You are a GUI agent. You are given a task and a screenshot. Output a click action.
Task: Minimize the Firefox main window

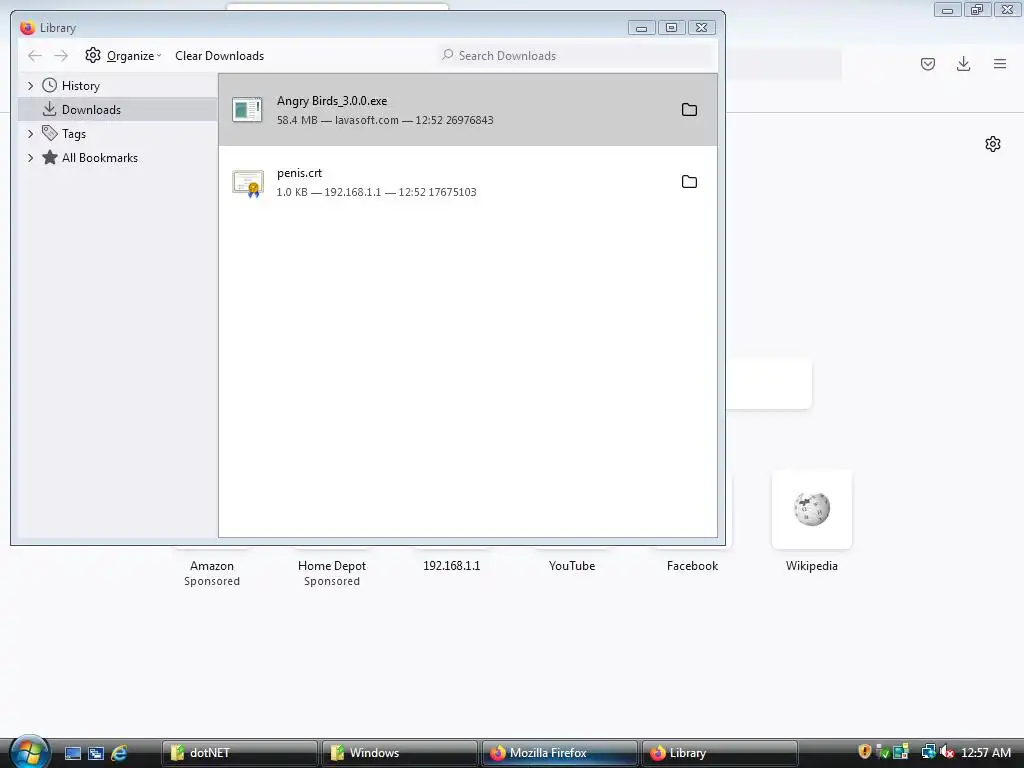click(x=948, y=9)
